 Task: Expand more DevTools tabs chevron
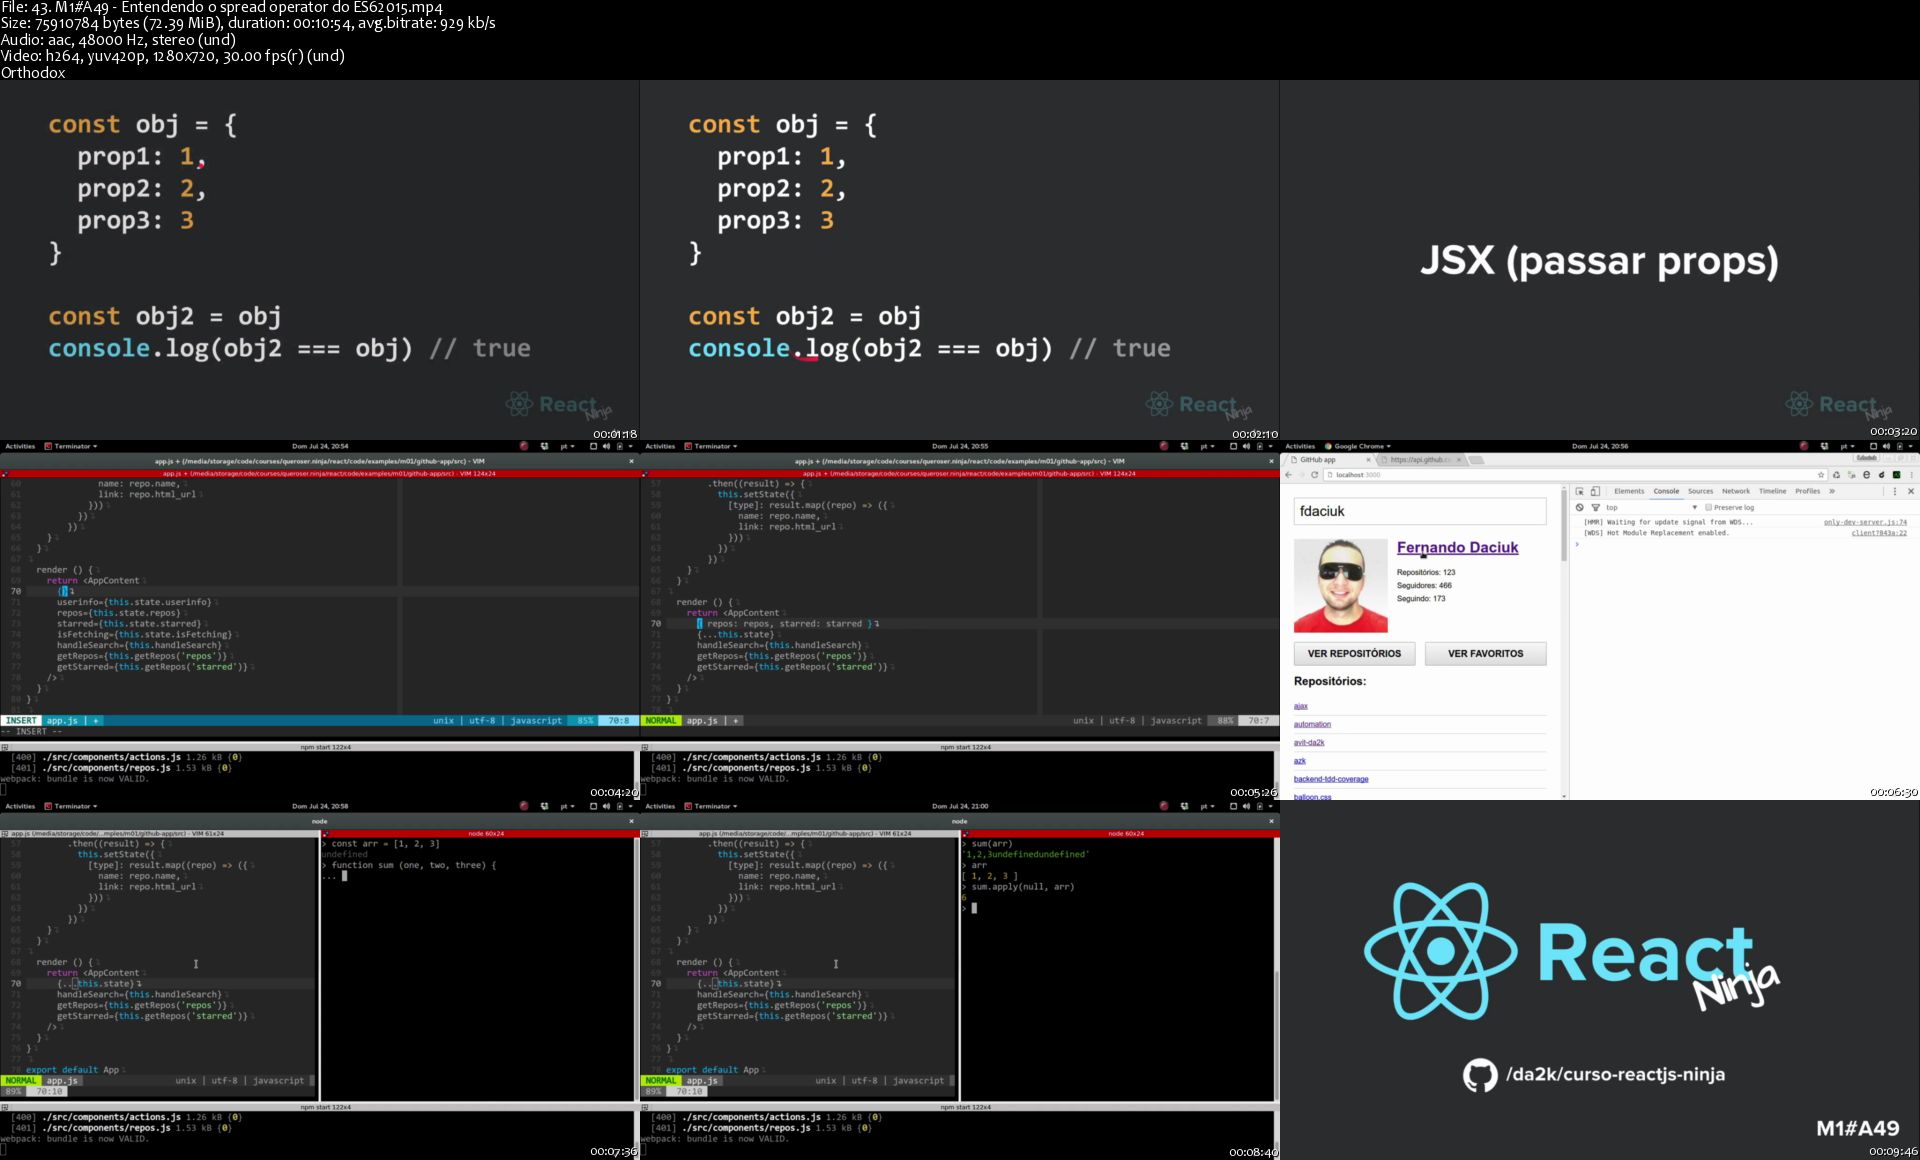(1832, 491)
